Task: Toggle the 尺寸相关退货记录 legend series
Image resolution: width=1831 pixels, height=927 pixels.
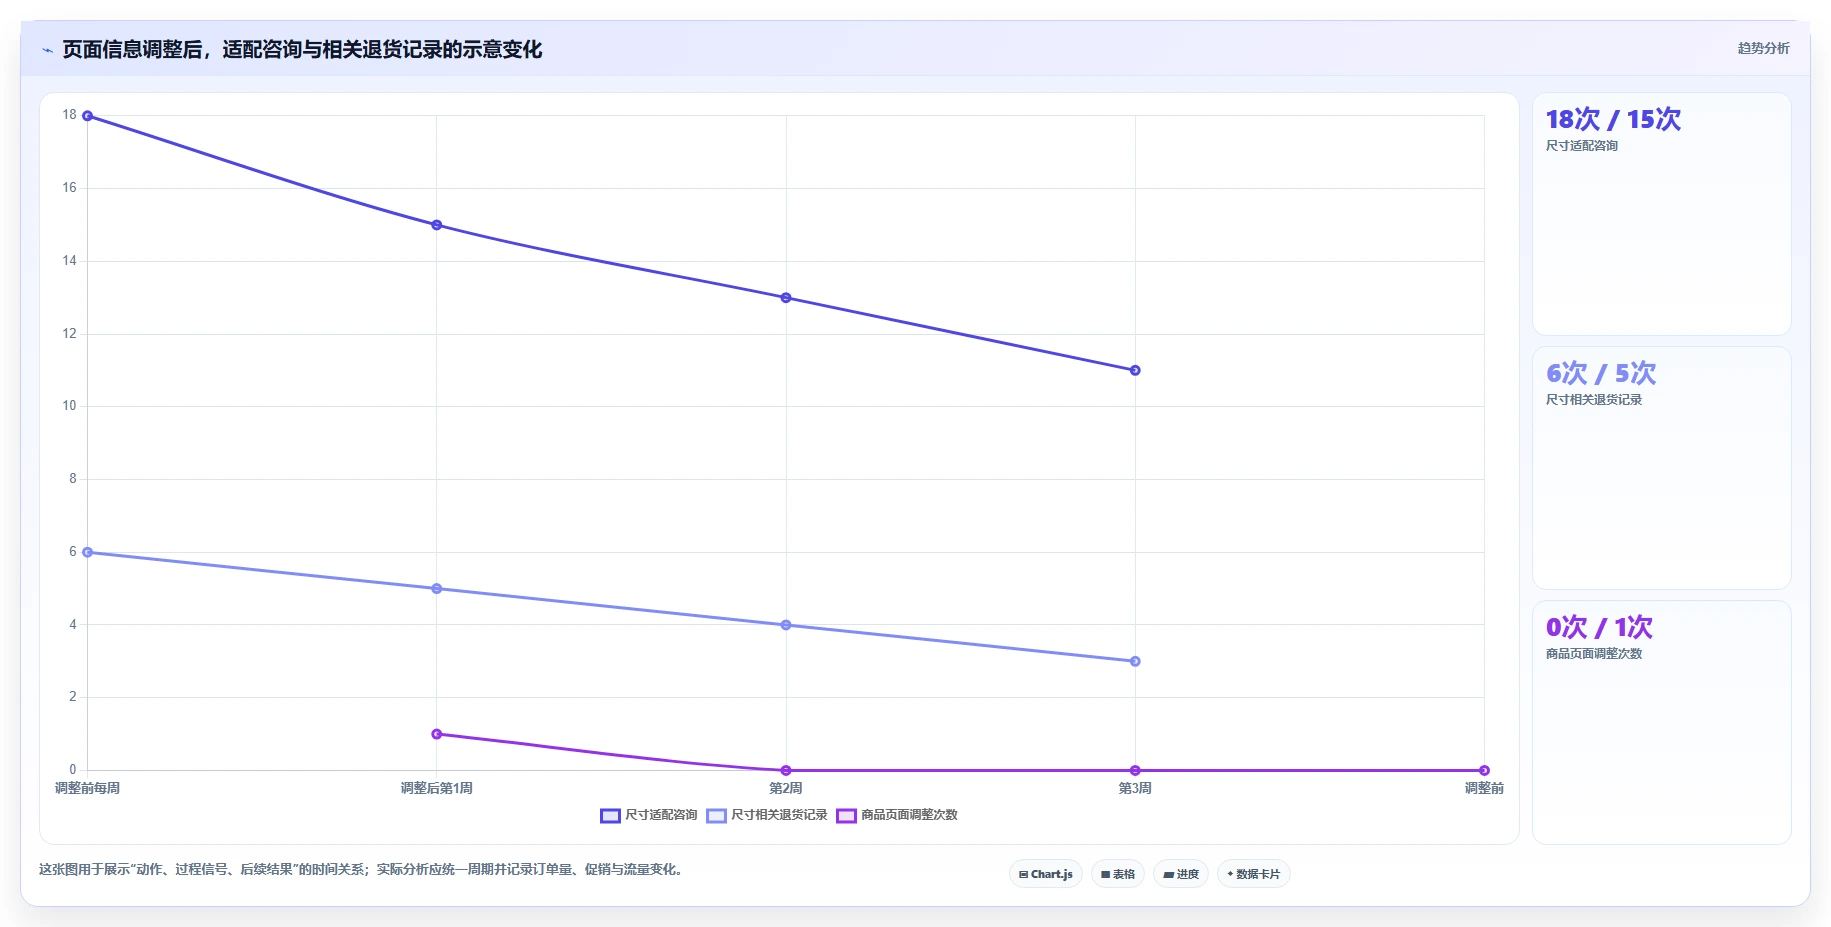Action: 767,815
